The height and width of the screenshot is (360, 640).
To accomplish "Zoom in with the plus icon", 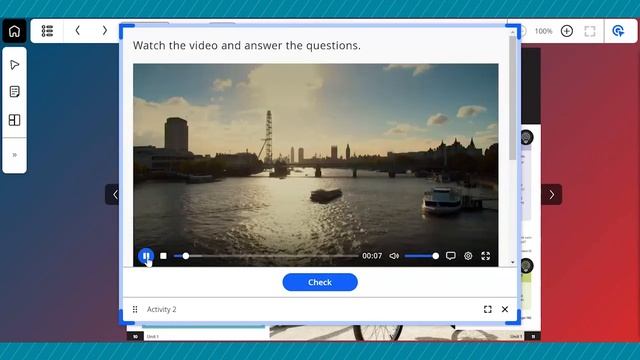I will coord(567,31).
